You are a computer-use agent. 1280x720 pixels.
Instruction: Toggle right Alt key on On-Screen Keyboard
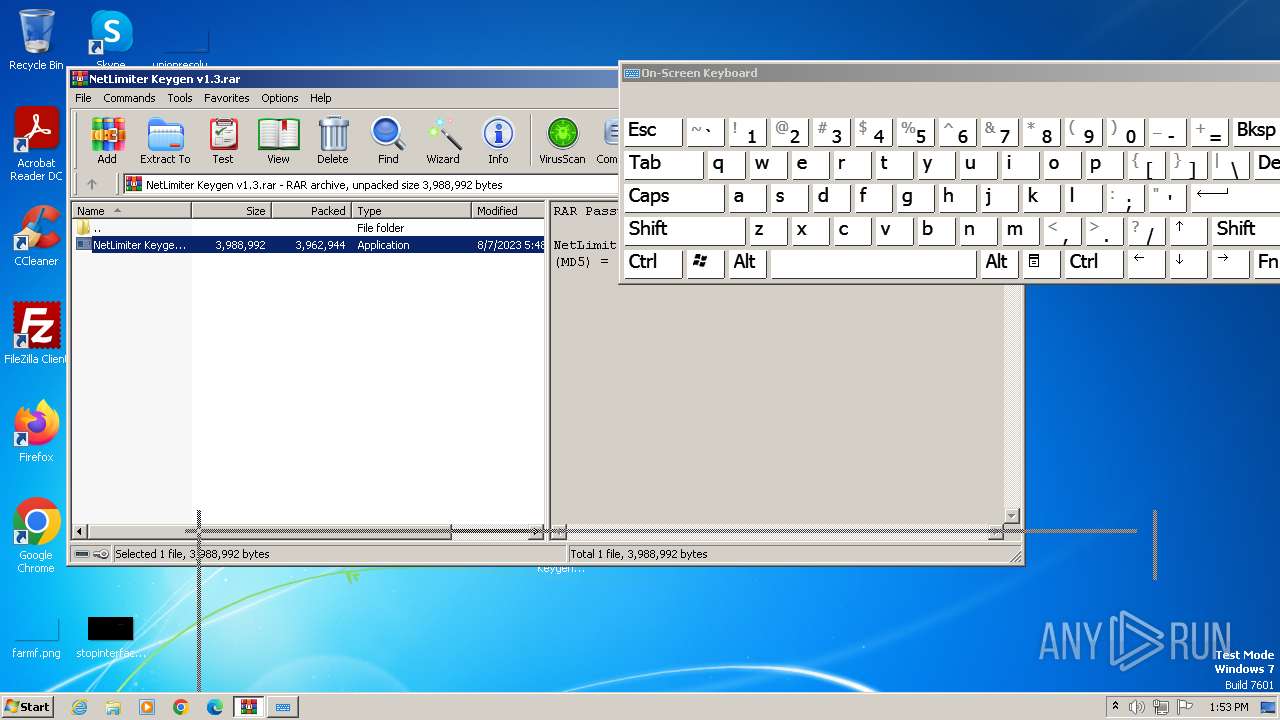(1000, 263)
